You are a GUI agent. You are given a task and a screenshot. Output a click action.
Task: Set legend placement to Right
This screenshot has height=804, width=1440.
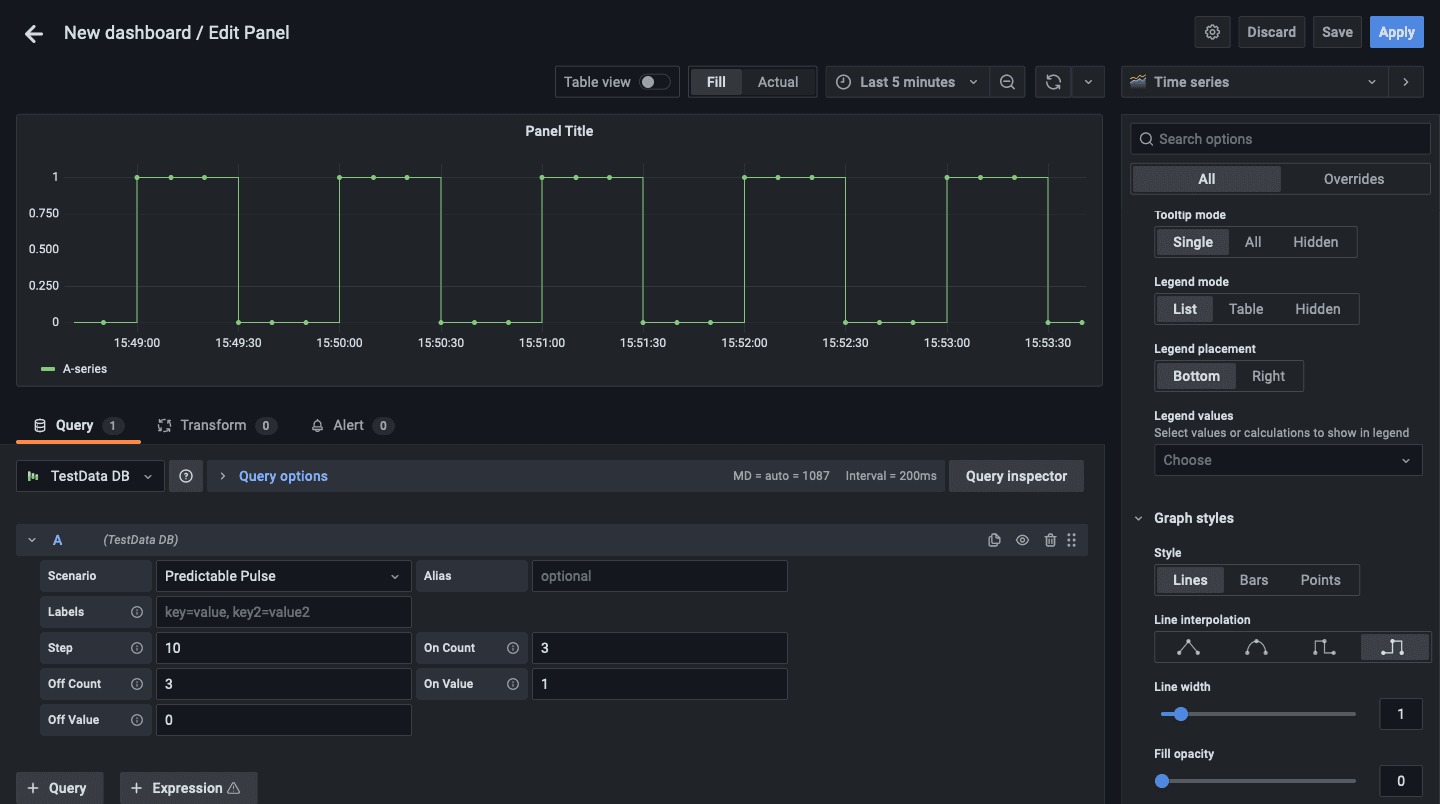click(1268, 376)
